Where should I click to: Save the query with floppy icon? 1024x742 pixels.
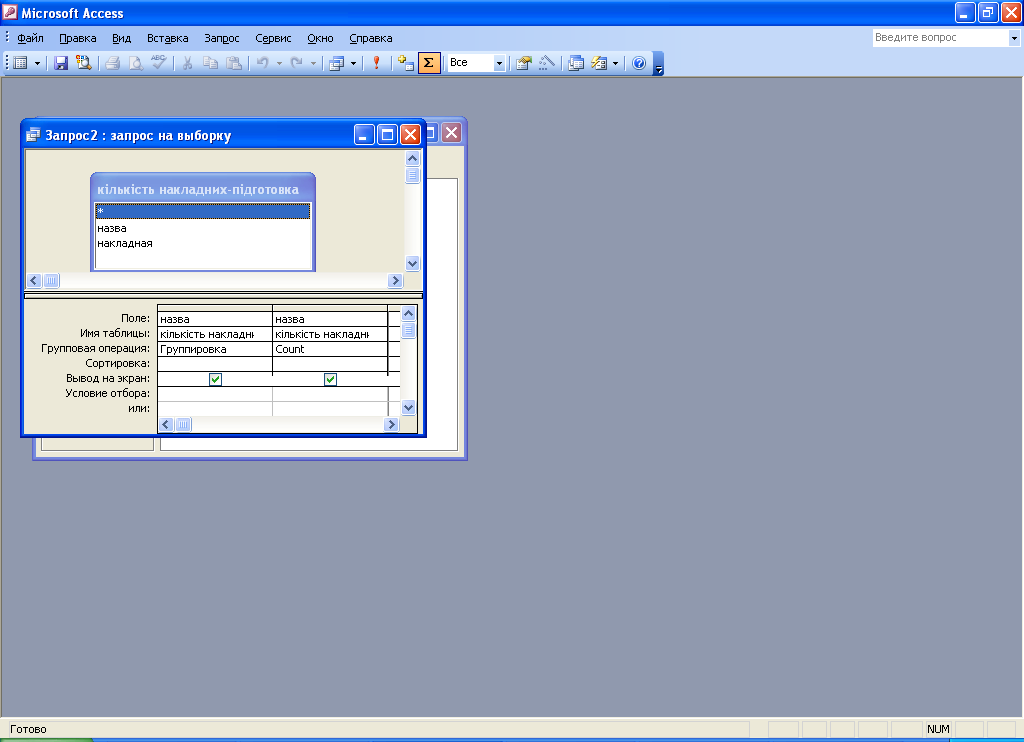(x=61, y=63)
